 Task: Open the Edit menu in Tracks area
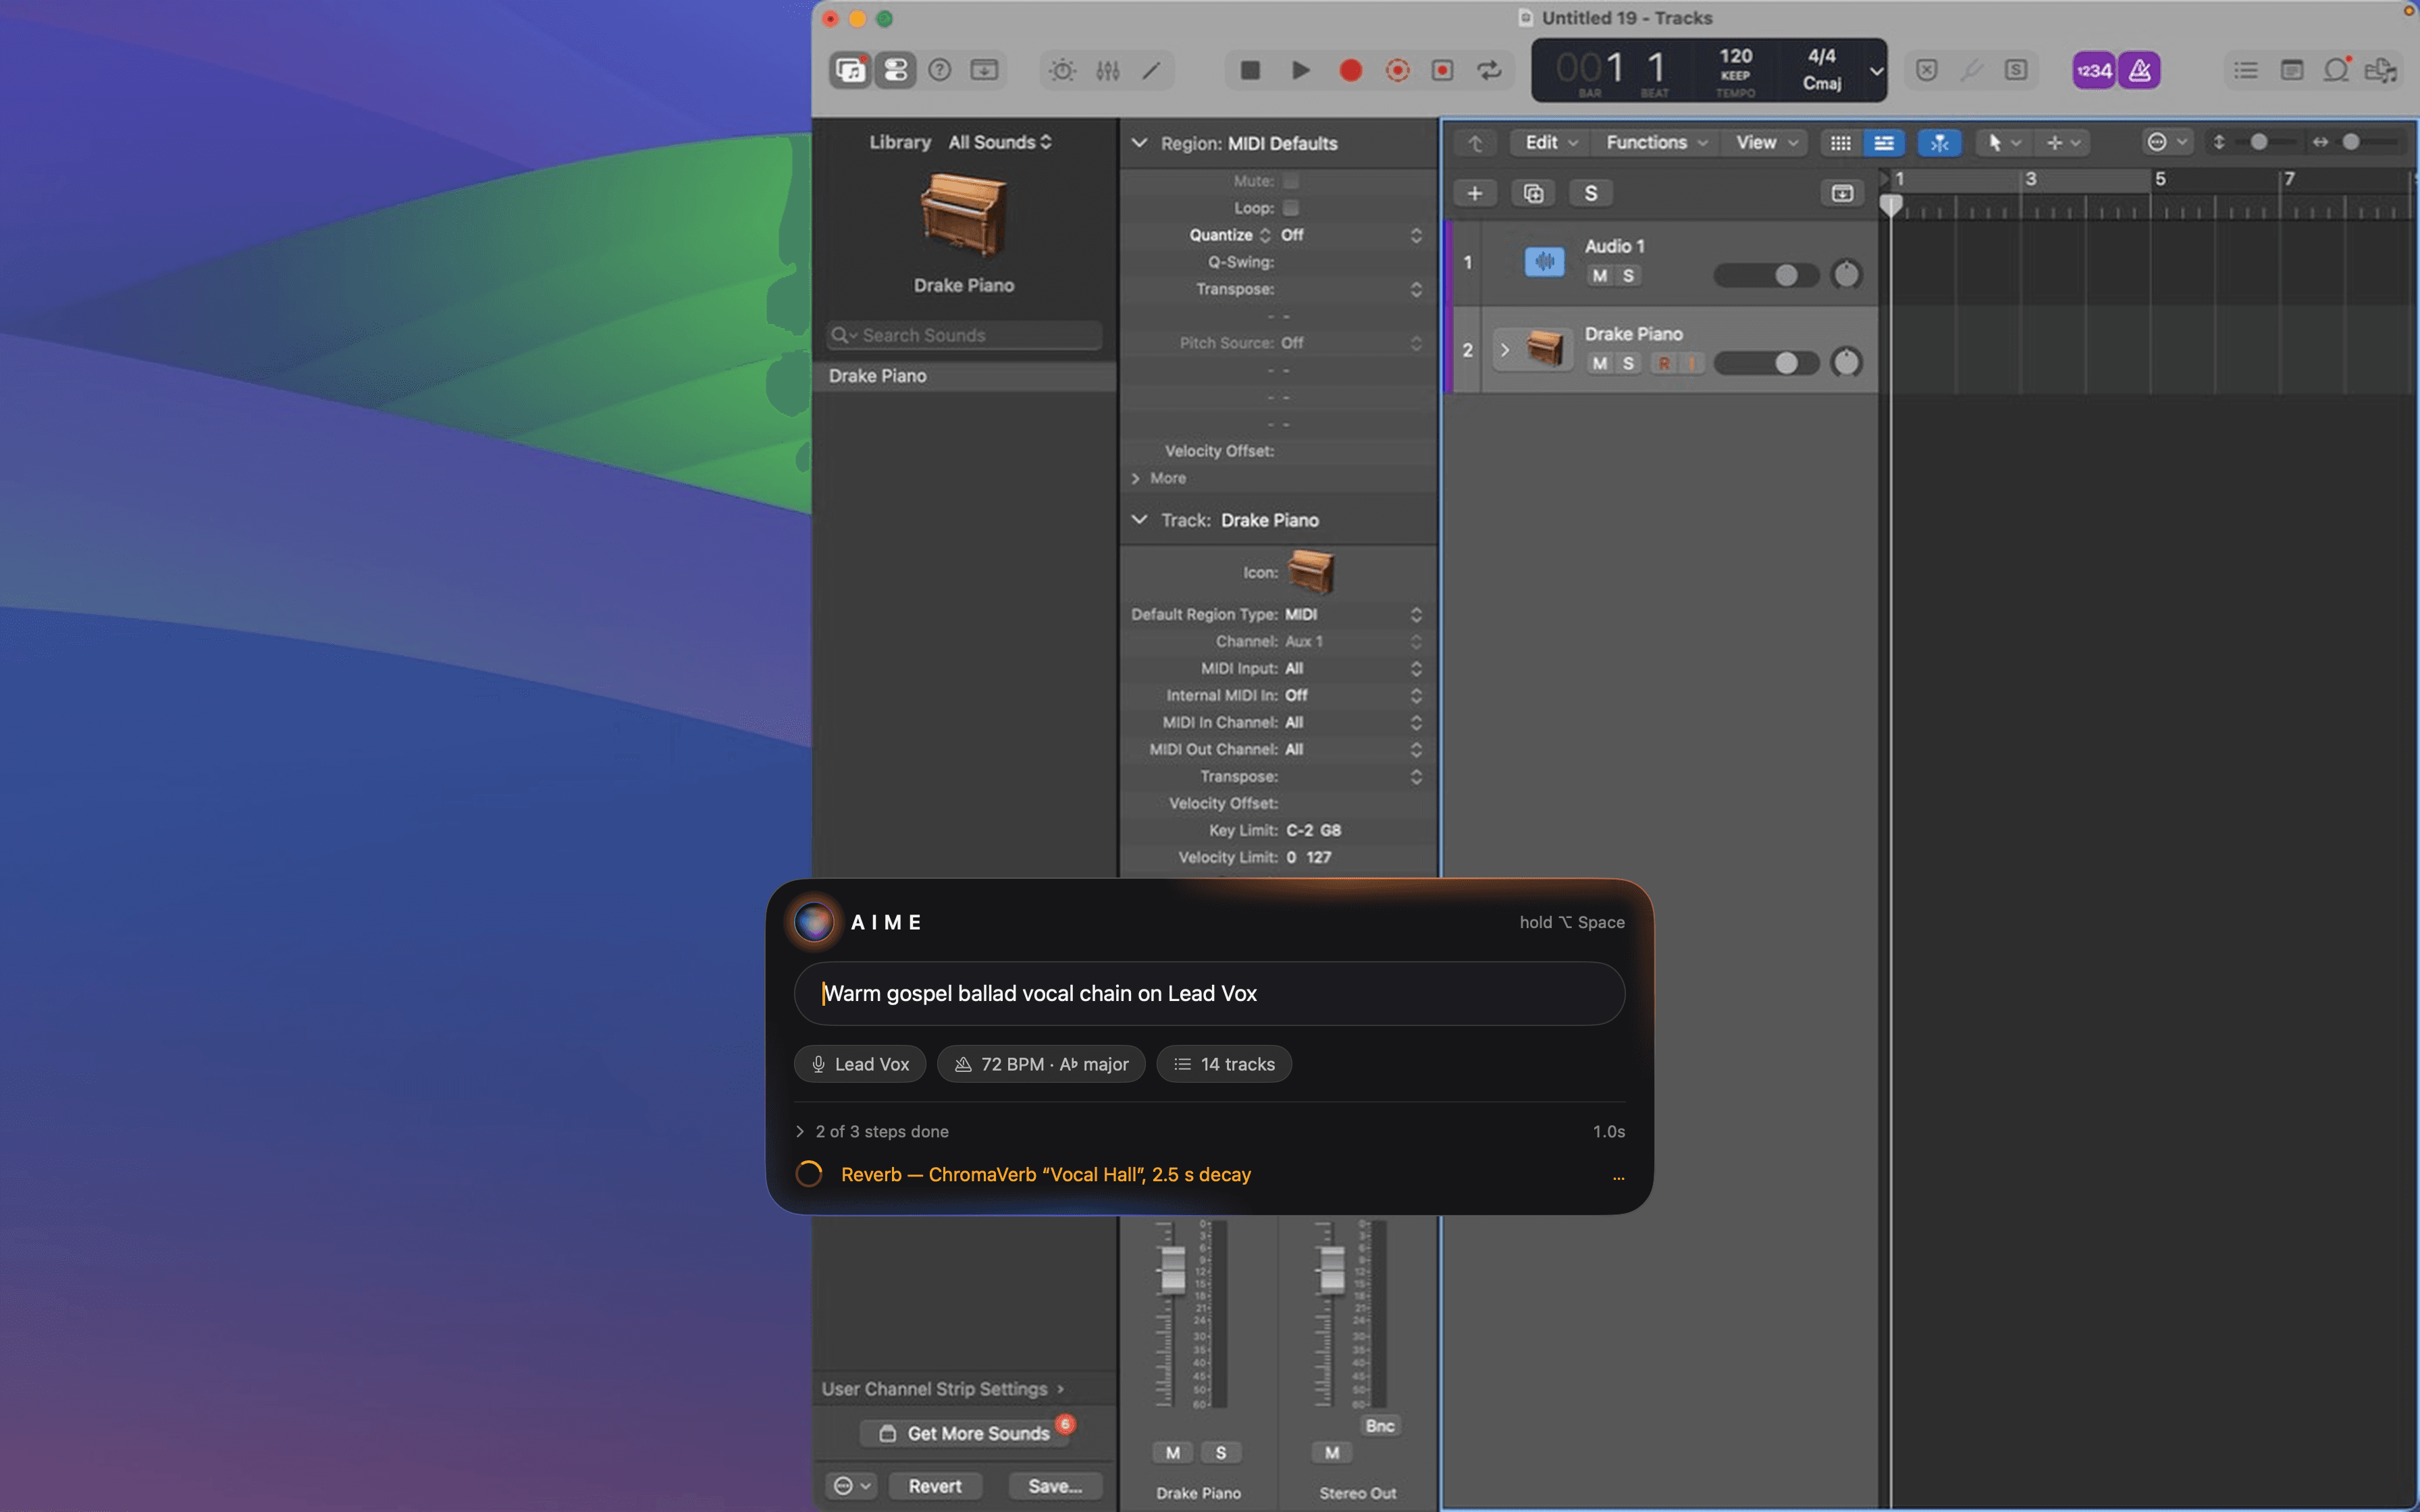click(1551, 143)
